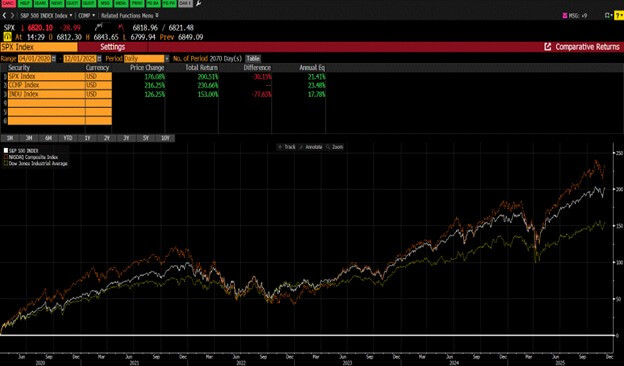Image resolution: width=624 pixels, height=366 pixels.
Task: Open the Period Daily dropdown
Action: (146, 58)
